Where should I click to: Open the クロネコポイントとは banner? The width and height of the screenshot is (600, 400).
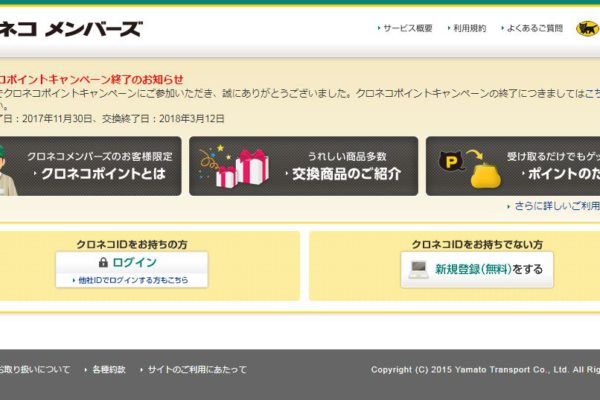pos(90,166)
